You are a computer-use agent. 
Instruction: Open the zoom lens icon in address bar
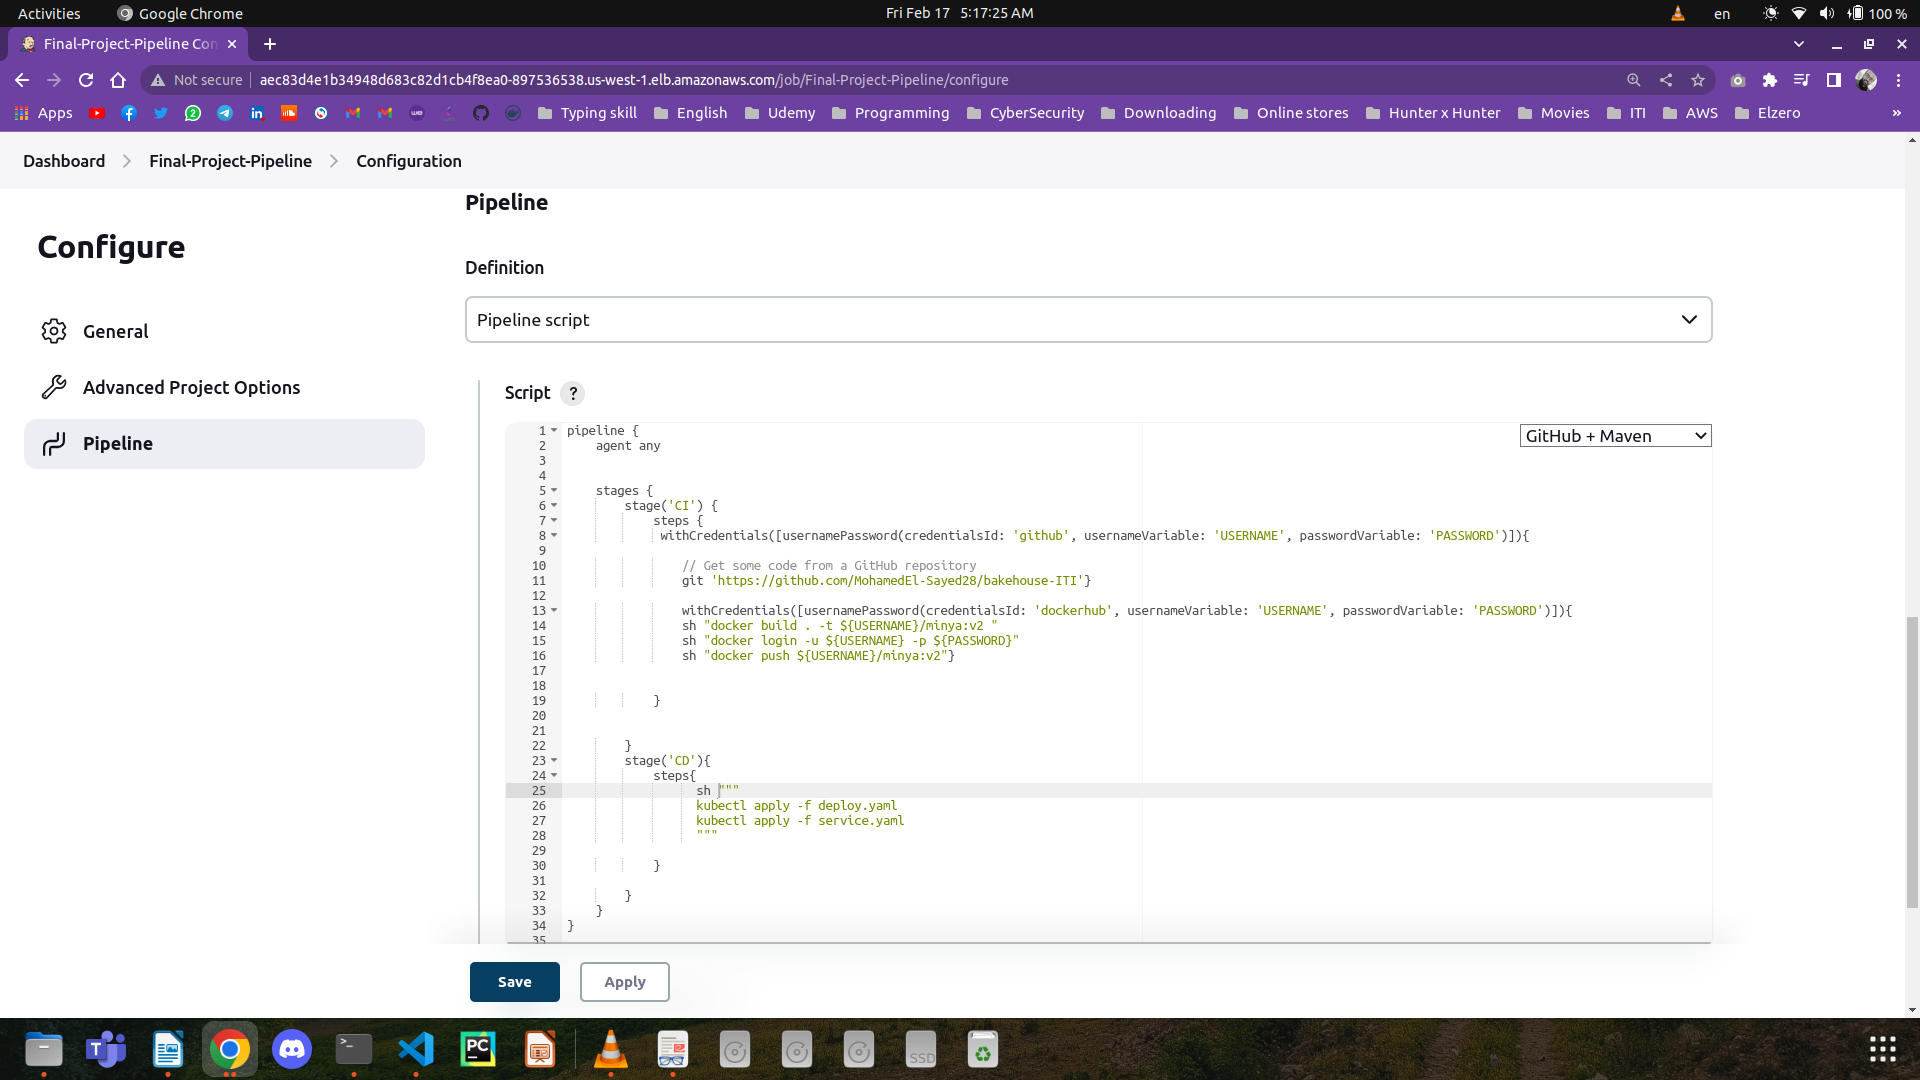(1633, 80)
